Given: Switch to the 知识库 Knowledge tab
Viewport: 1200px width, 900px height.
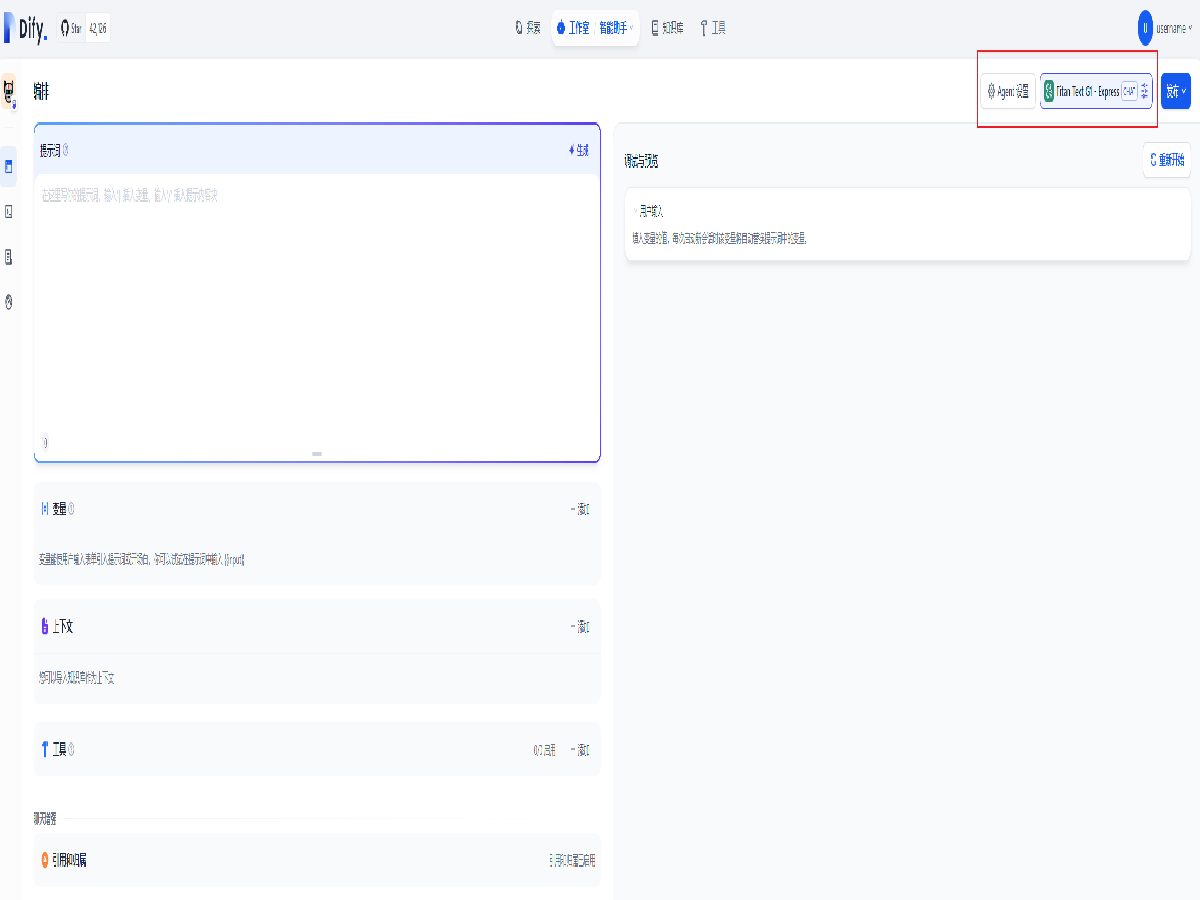Looking at the screenshot, I should 667,28.
